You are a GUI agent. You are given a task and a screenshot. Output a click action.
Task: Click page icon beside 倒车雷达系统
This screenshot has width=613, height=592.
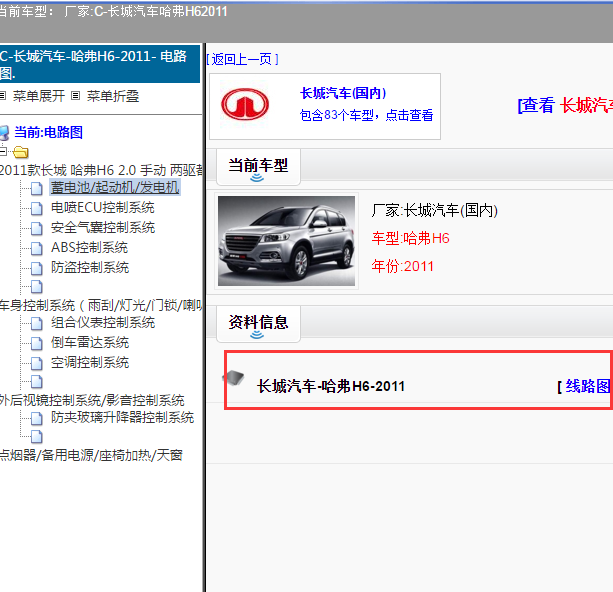[x=37, y=343]
